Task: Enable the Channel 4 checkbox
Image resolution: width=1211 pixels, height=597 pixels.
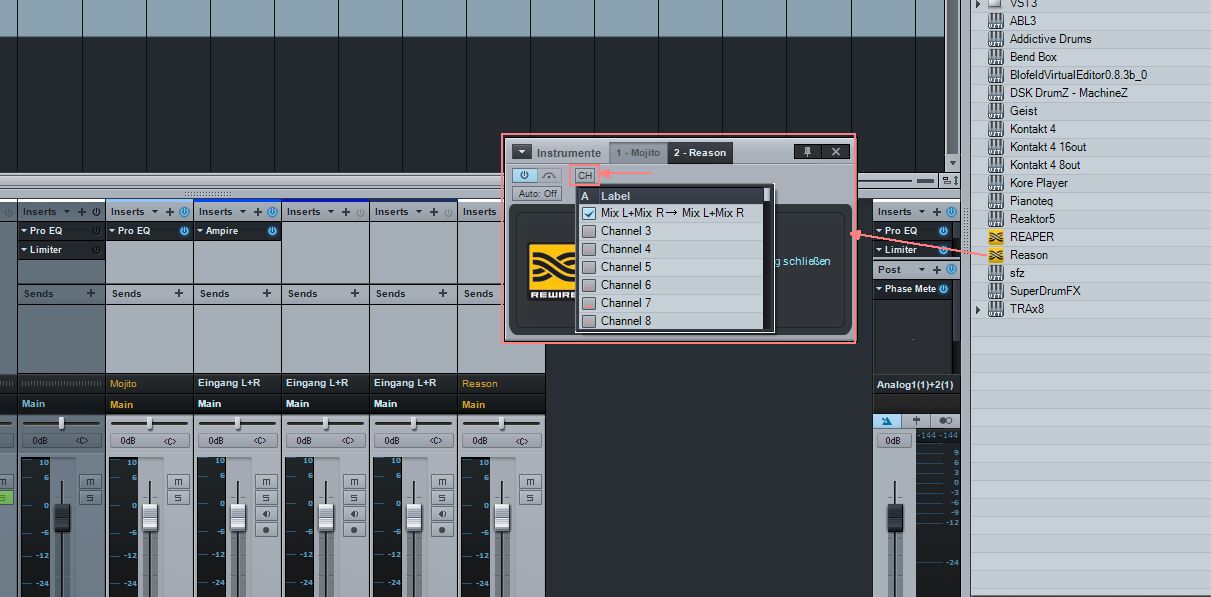Action: click(589, 249)
